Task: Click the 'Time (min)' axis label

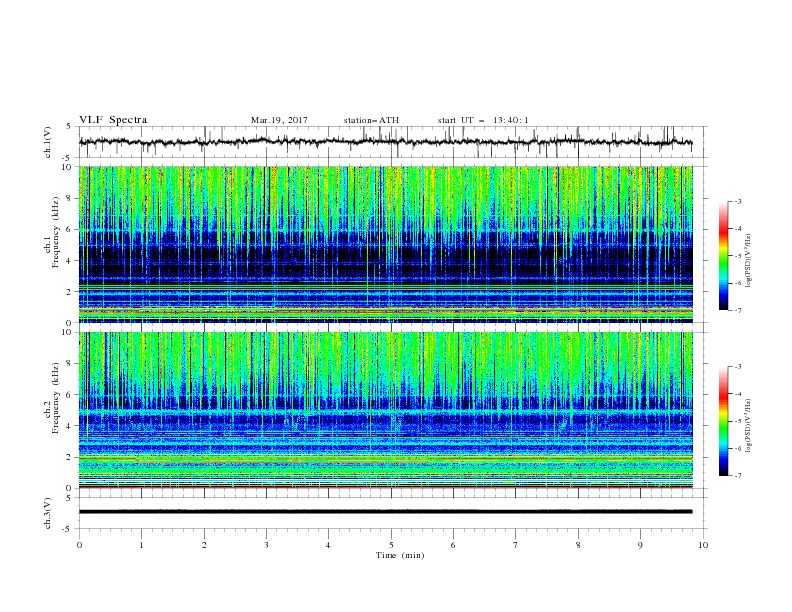Action: 400,555
